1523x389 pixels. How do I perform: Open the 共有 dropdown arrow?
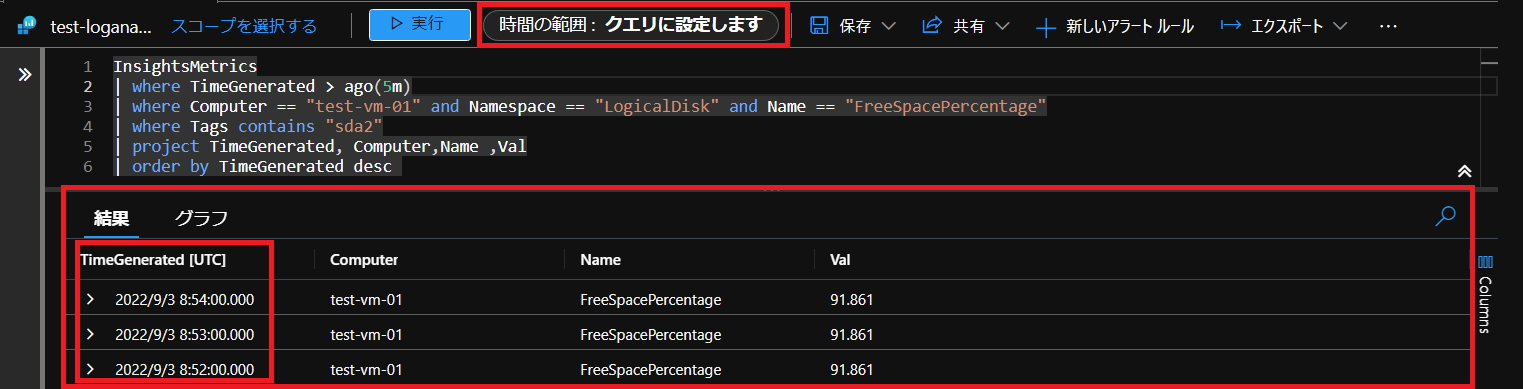(1002, 27)
